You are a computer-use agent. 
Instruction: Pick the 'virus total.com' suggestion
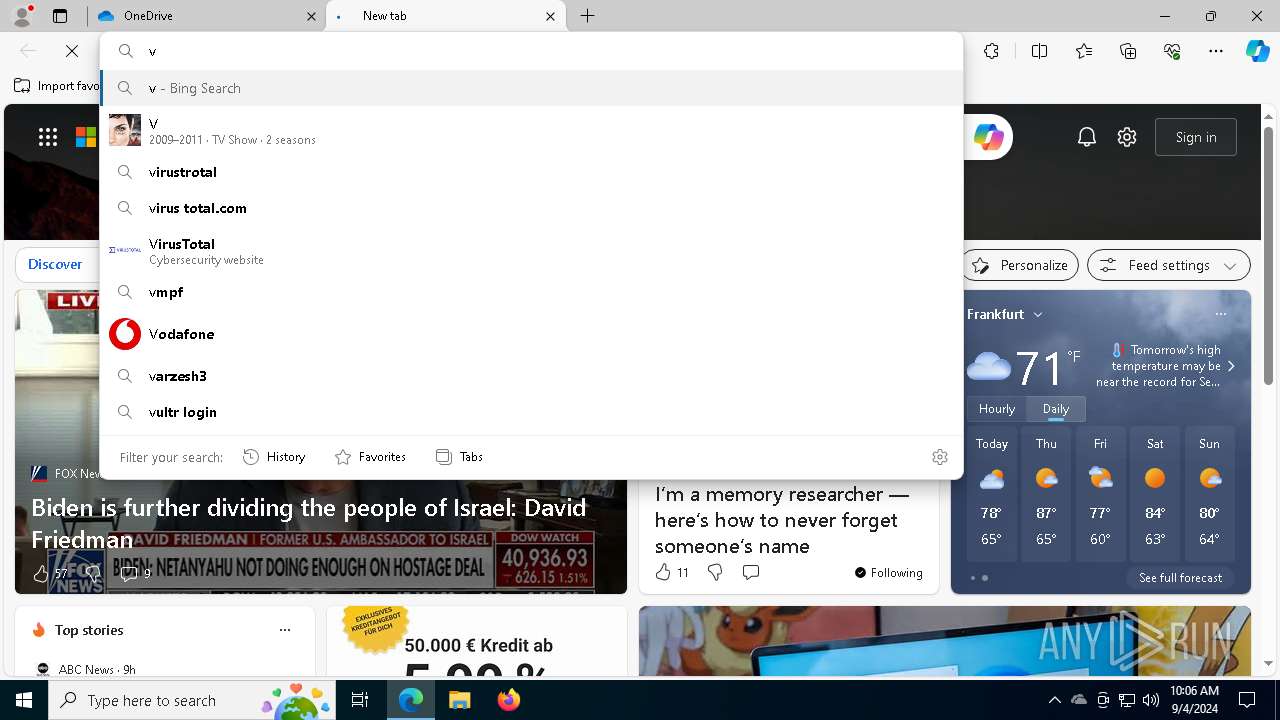pyautogui.click(x=532, y=208)
